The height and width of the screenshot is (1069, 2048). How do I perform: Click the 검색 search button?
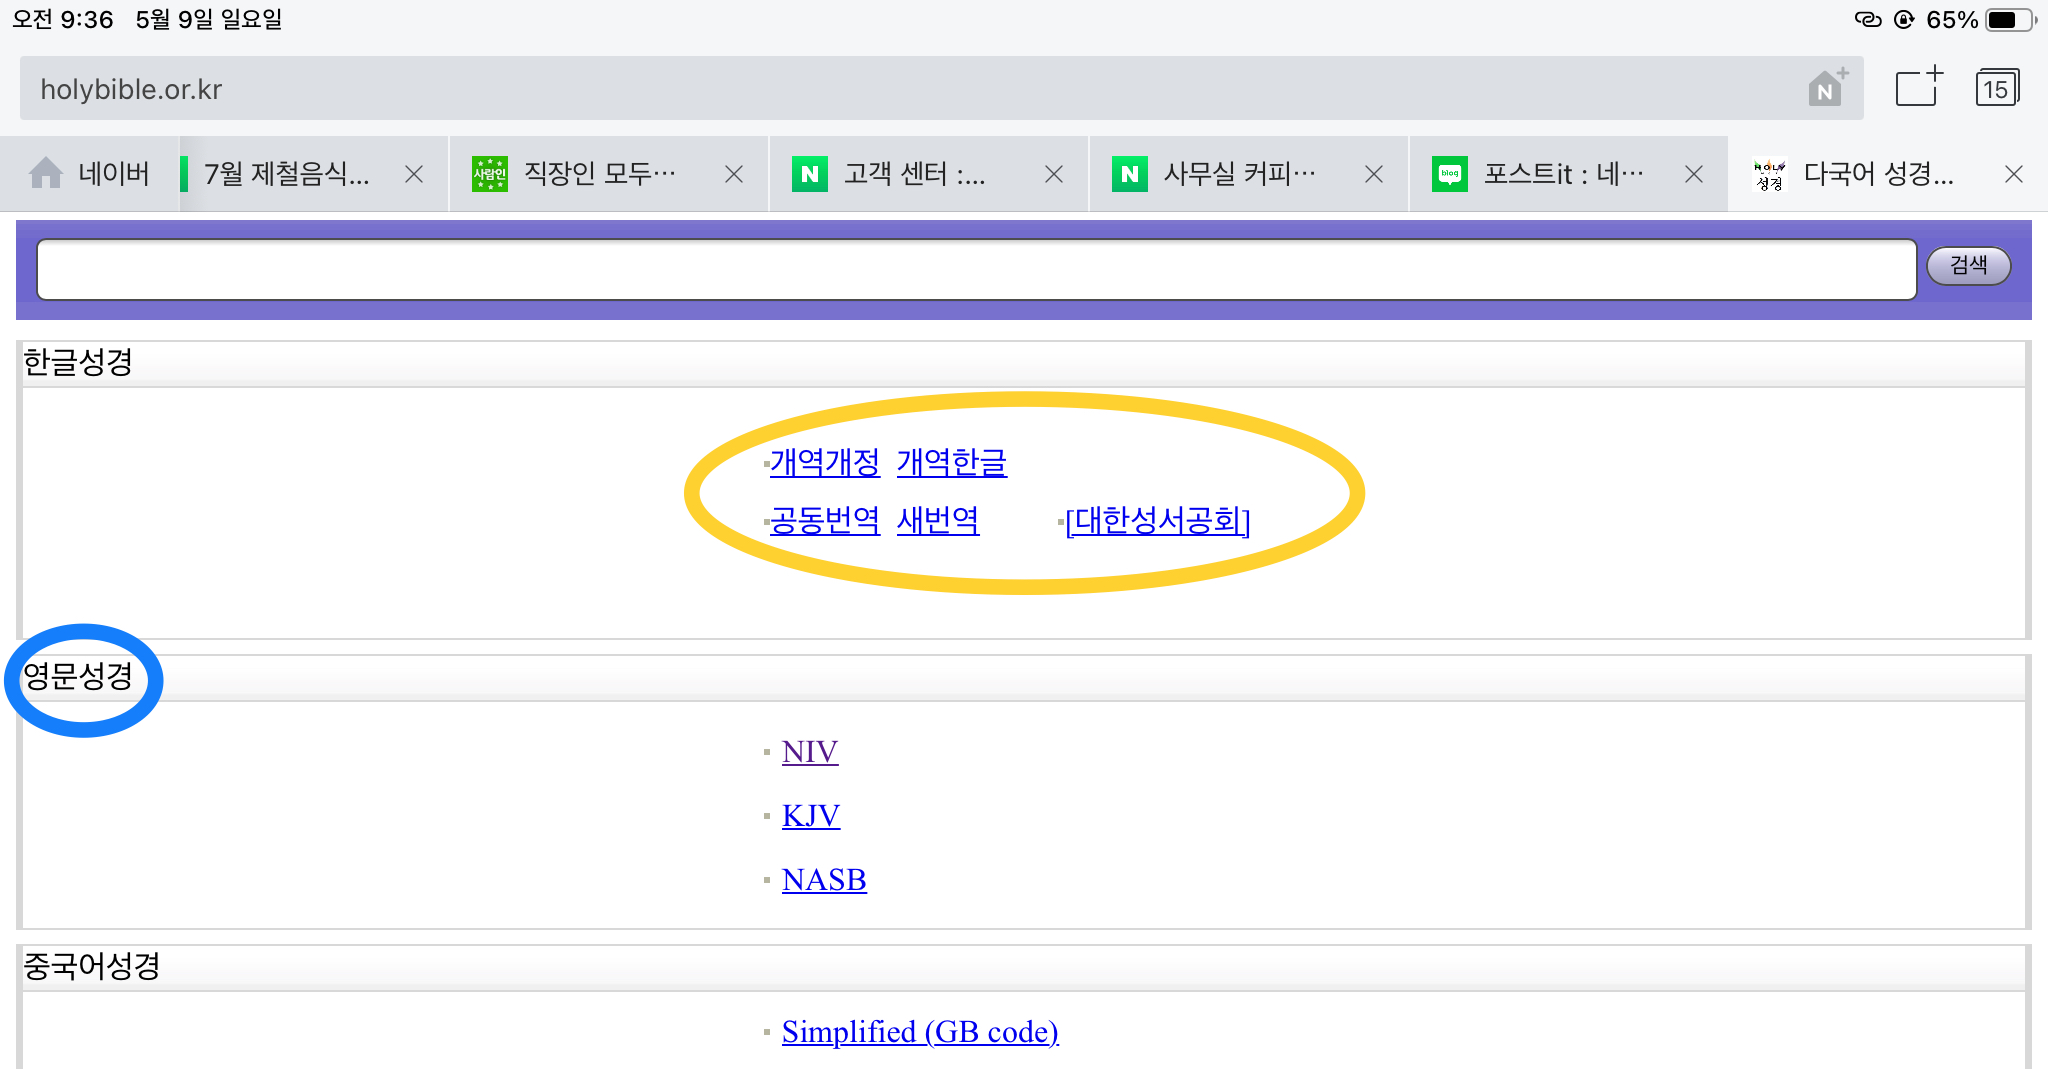tap(1968, 265)
